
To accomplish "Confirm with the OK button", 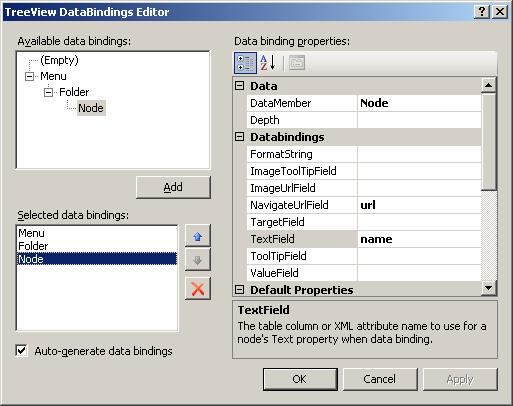I will click(300, 379).
